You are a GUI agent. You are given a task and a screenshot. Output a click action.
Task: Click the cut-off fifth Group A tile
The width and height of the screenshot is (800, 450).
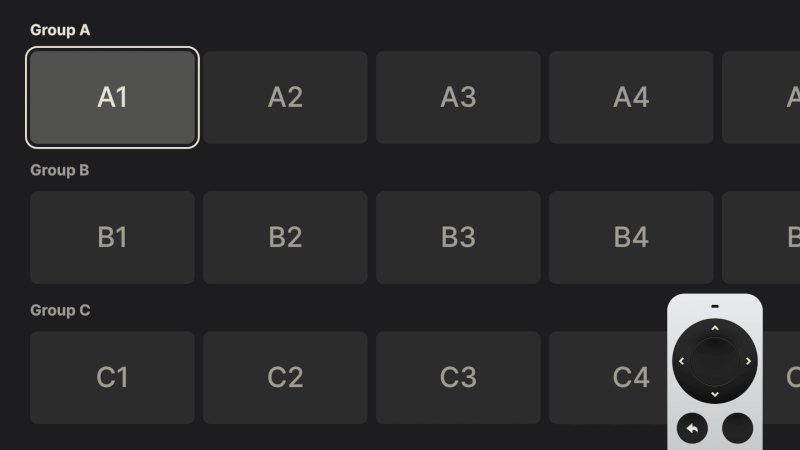(x=762, y=97)
